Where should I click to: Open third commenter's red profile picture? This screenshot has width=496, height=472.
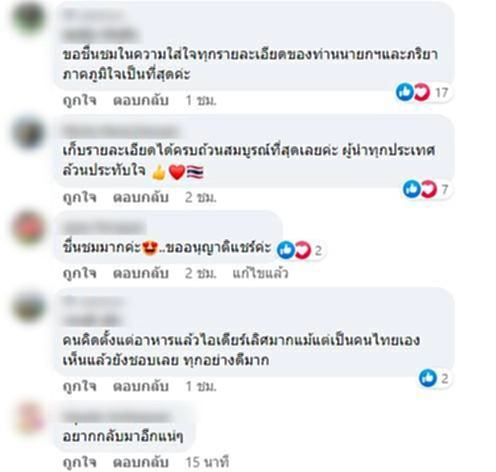[x=28, y=228]
